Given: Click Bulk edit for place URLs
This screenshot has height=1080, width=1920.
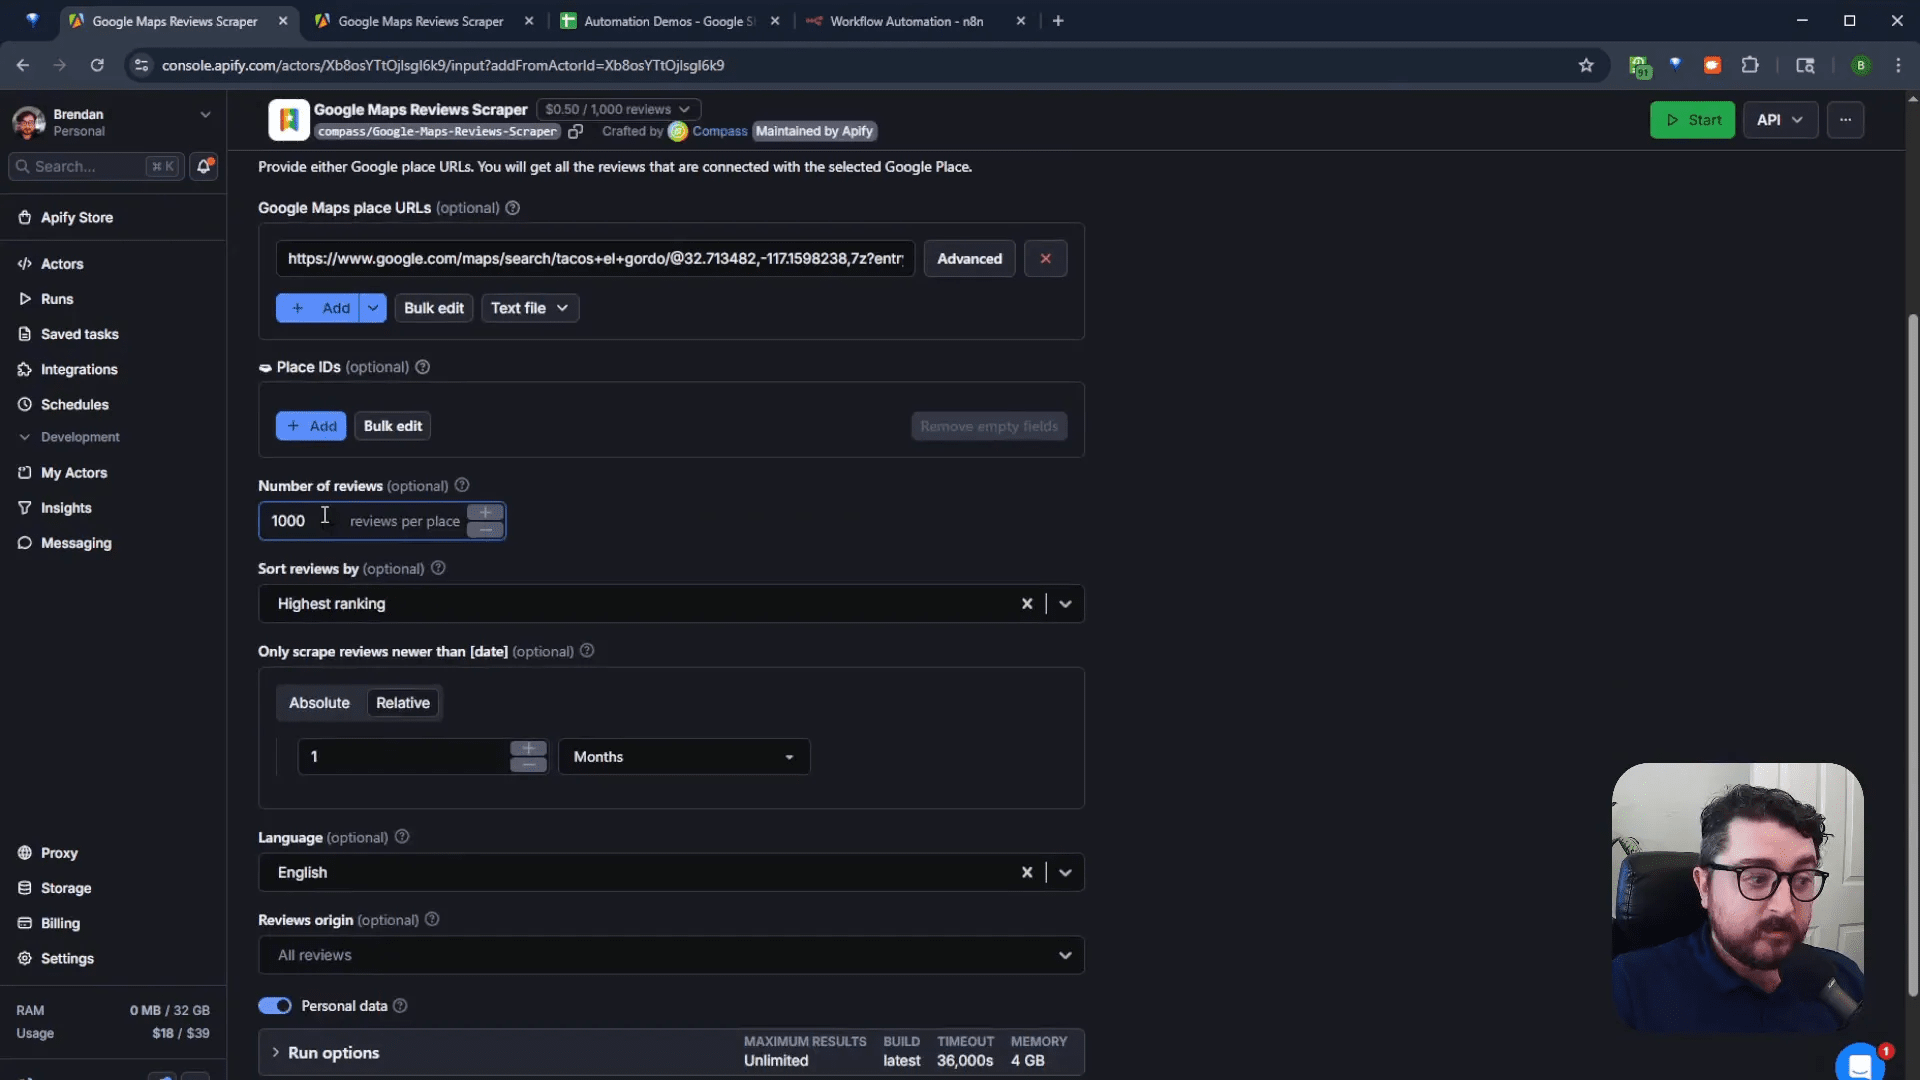Looking at the screenshot, I should point(433,308).
